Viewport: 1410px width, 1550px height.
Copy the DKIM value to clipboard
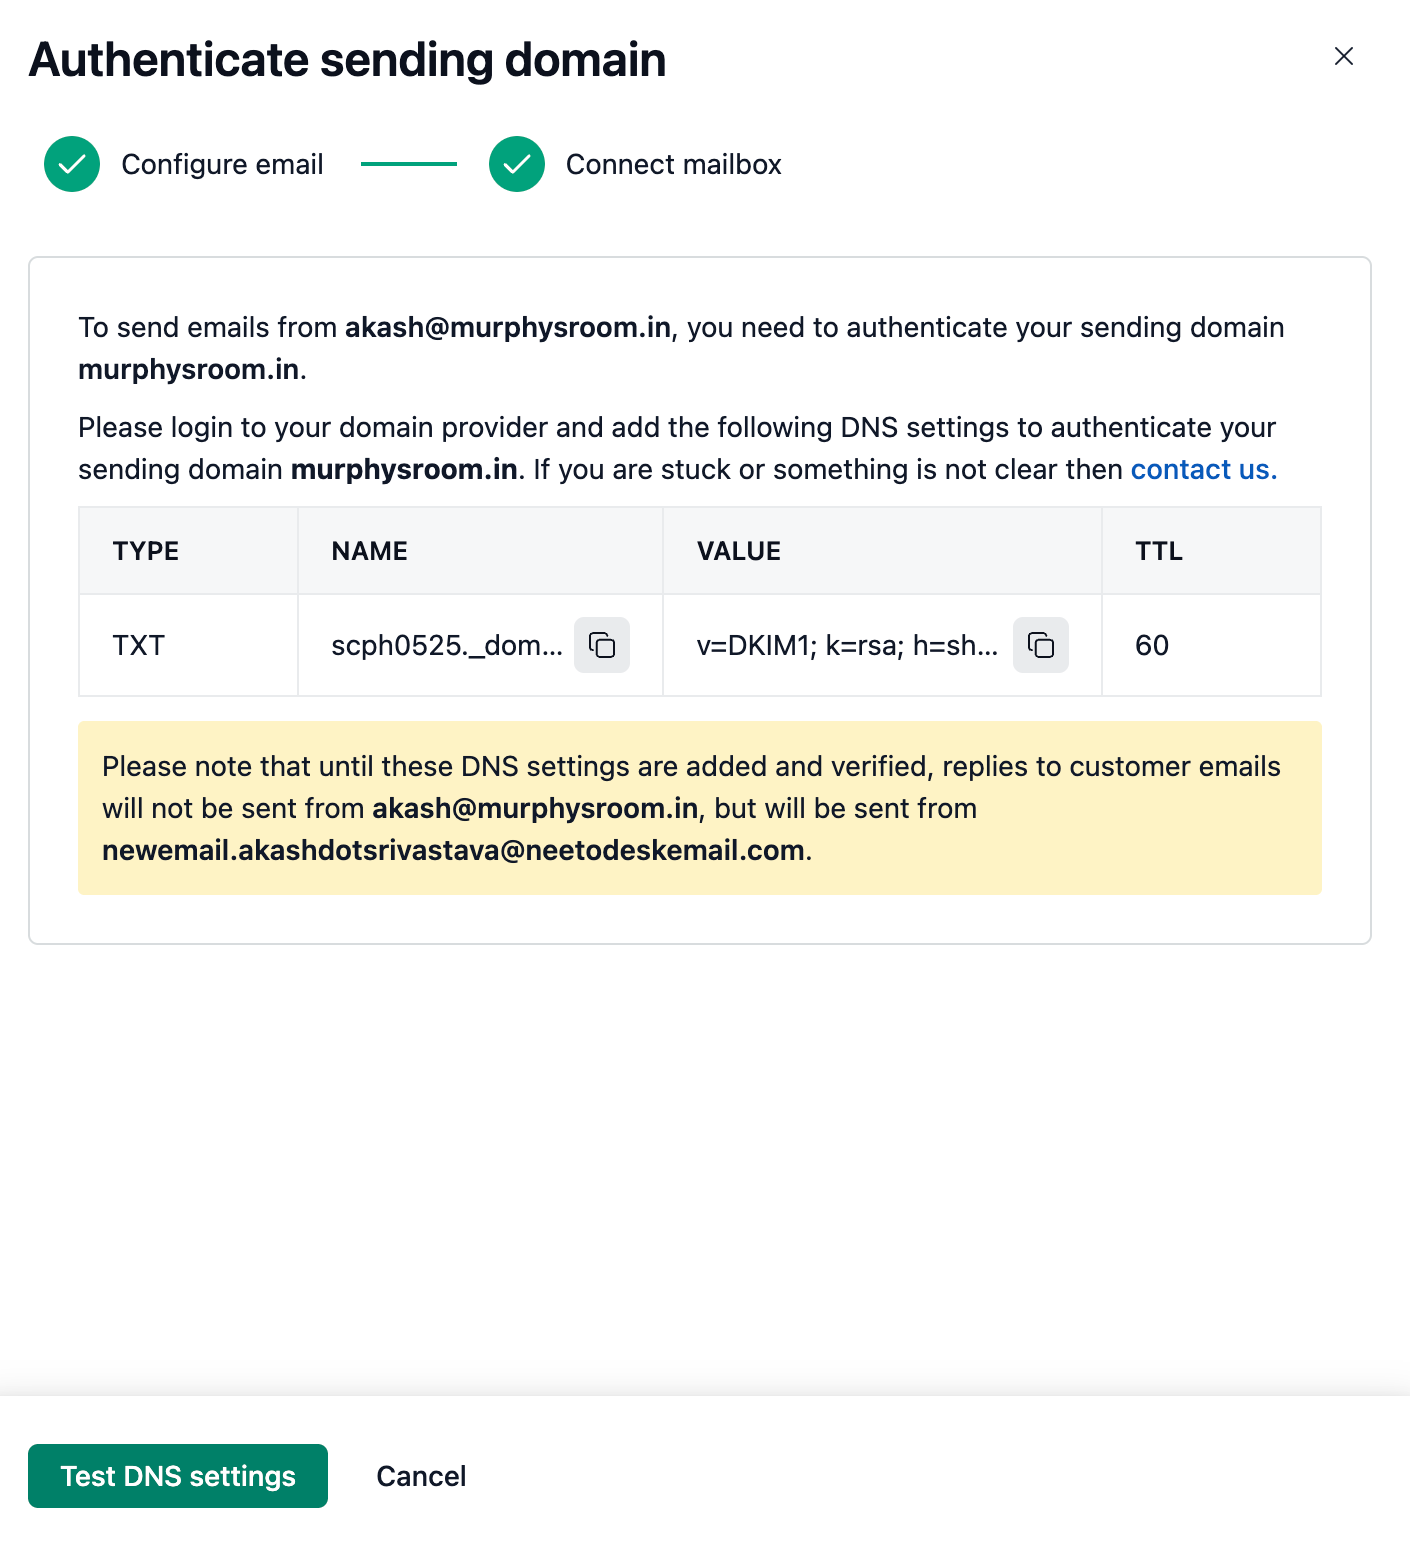click(1040, 645)
